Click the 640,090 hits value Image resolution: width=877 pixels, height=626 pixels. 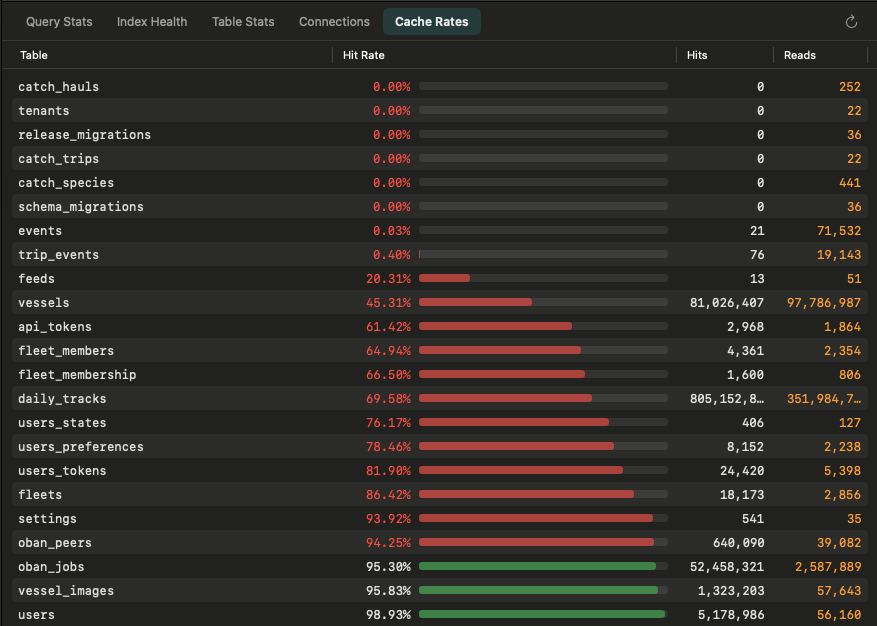pos(738,544)
